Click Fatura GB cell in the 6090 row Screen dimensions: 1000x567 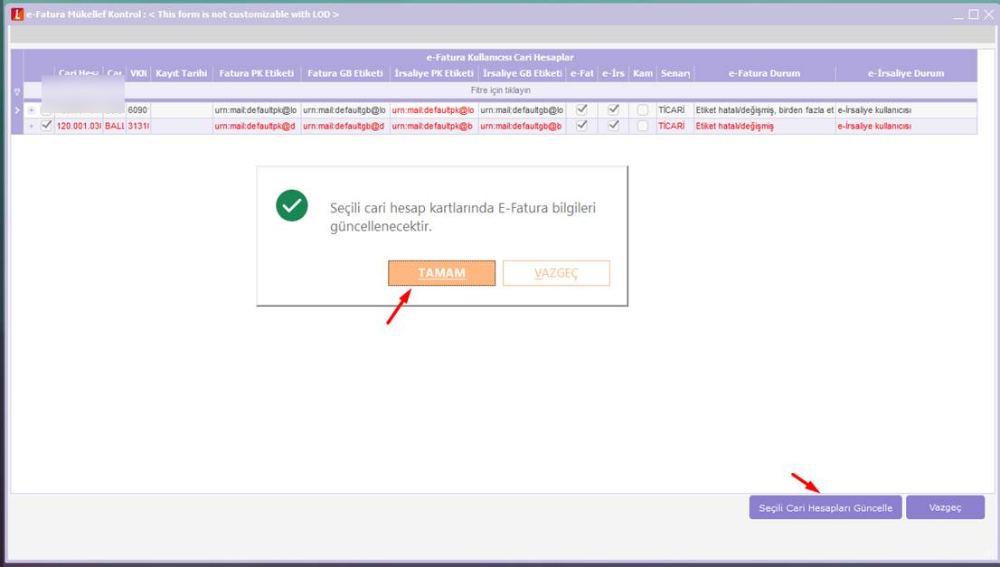tap(345, 110)
